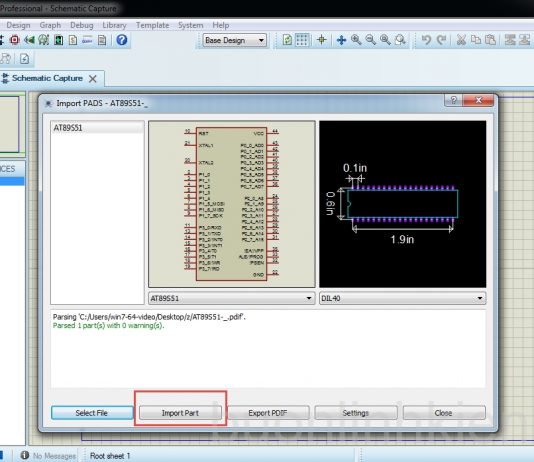Viewport: 534px width, 462px height.
Task: Click the Redraw display icon
Action: pyautogui.click(x=287, y=40)
